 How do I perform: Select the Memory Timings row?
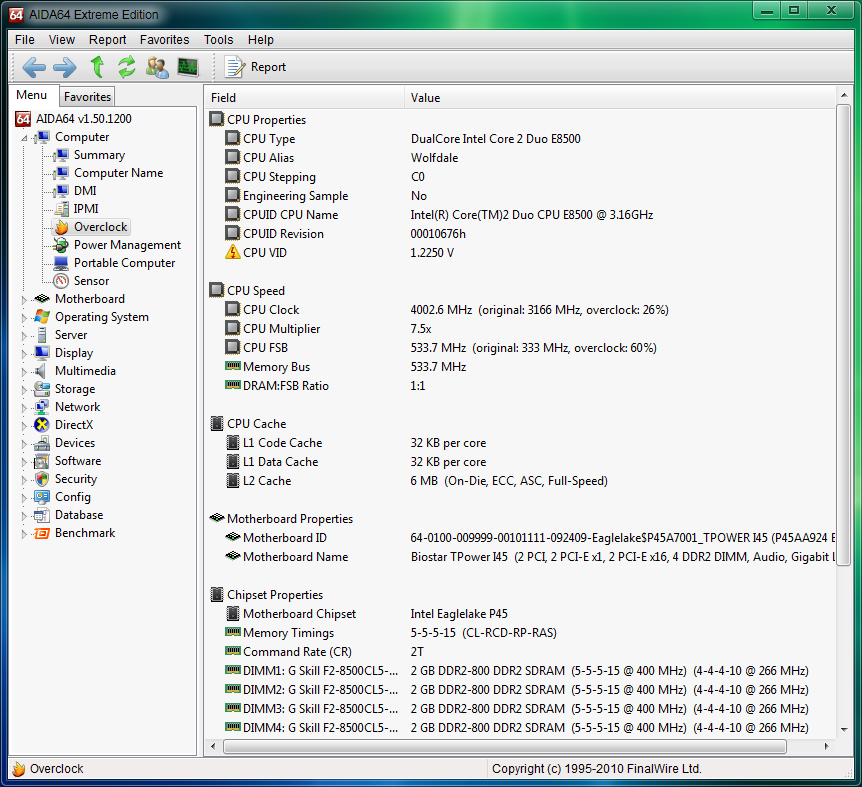520,633
